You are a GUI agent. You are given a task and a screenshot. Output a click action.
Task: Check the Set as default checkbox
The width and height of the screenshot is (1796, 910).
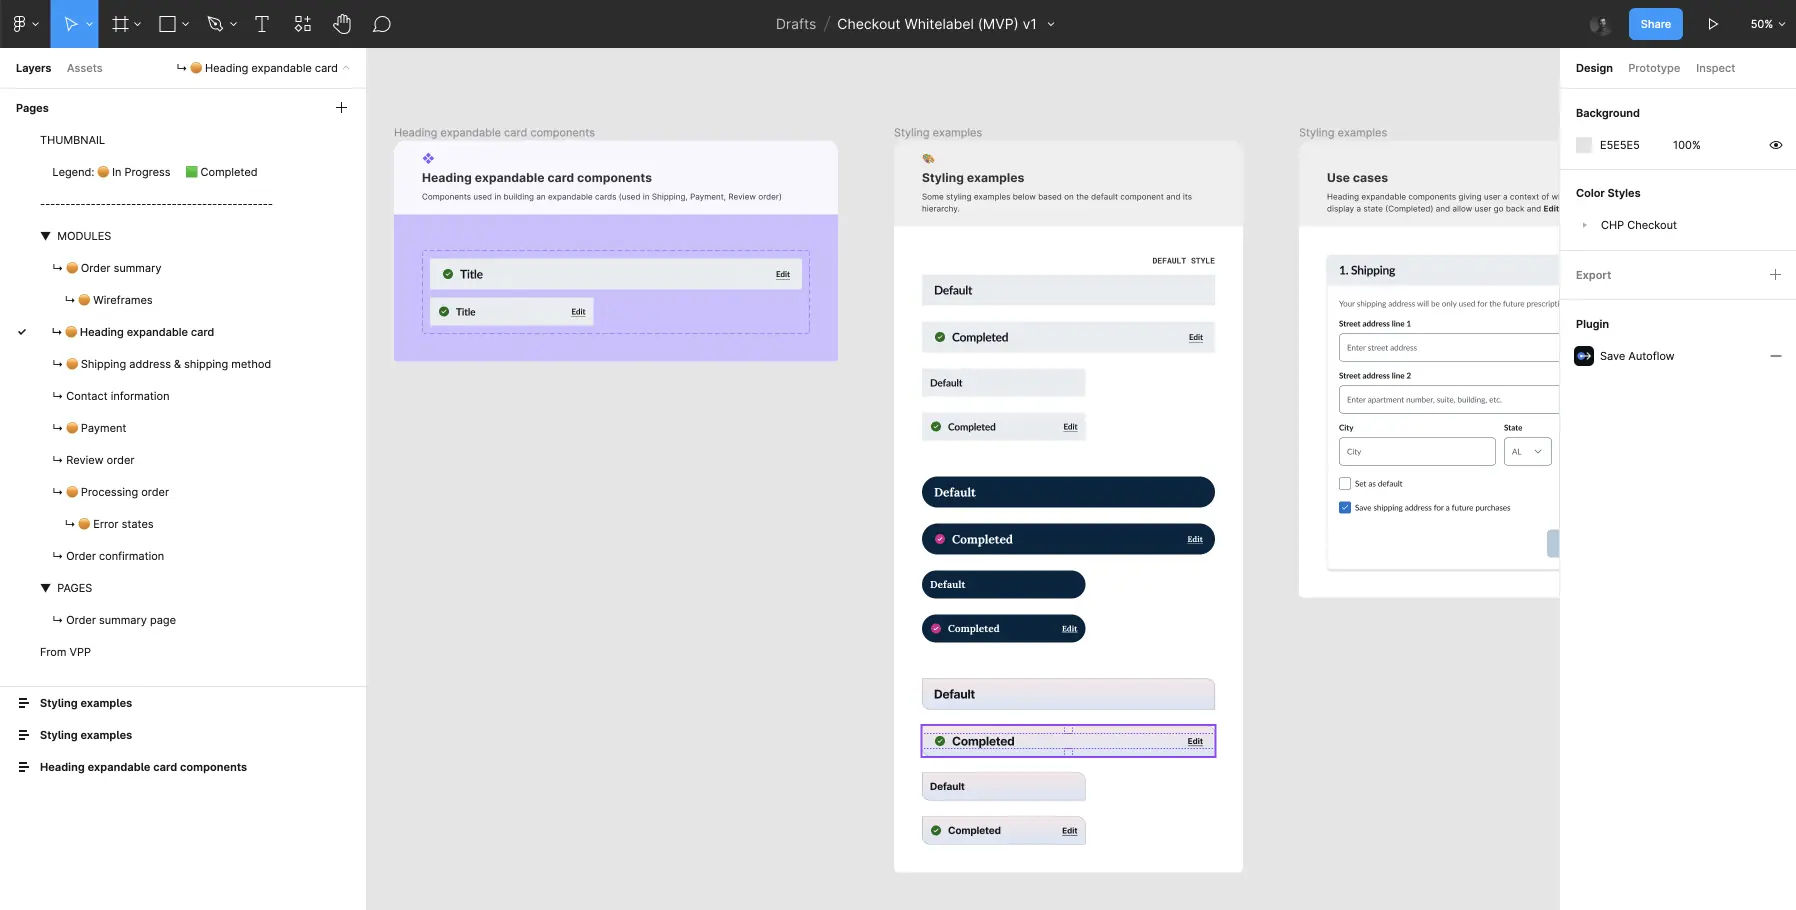pos(1345,483)
